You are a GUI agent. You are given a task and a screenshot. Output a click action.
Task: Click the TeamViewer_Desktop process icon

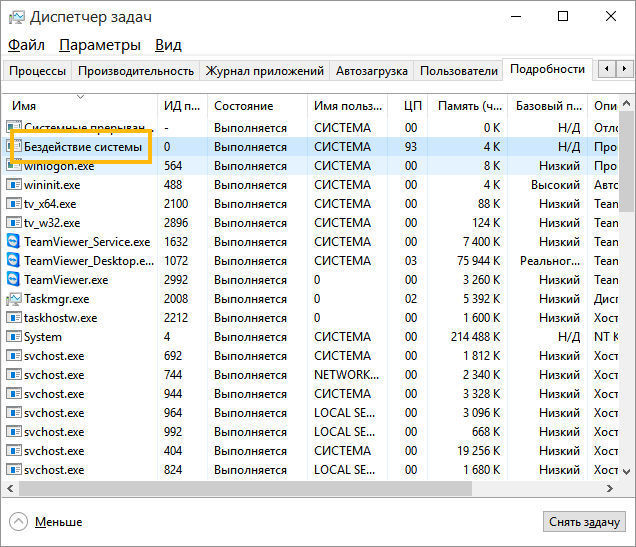pyautogui.click(x=13, y=261)
